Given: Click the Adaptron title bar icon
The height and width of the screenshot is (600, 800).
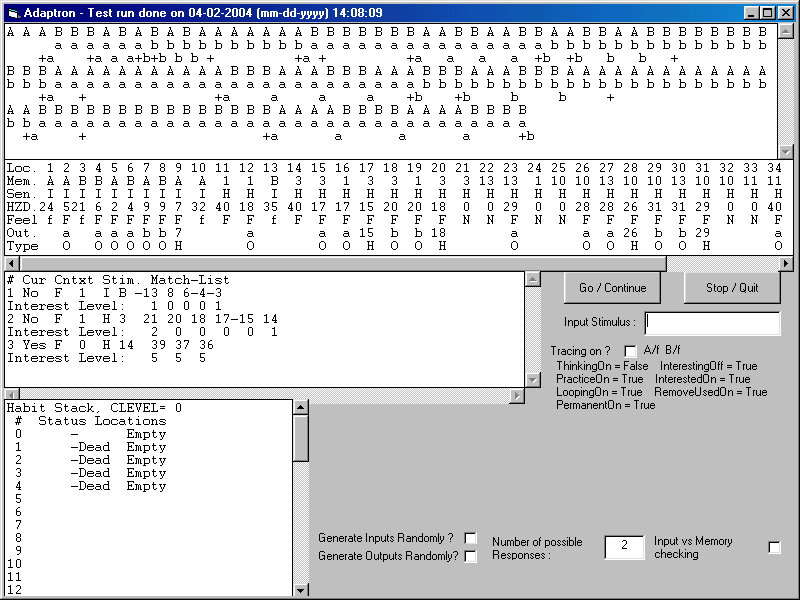Looking at the screenshot, I should pyautogui.click(x=14, y=13).
